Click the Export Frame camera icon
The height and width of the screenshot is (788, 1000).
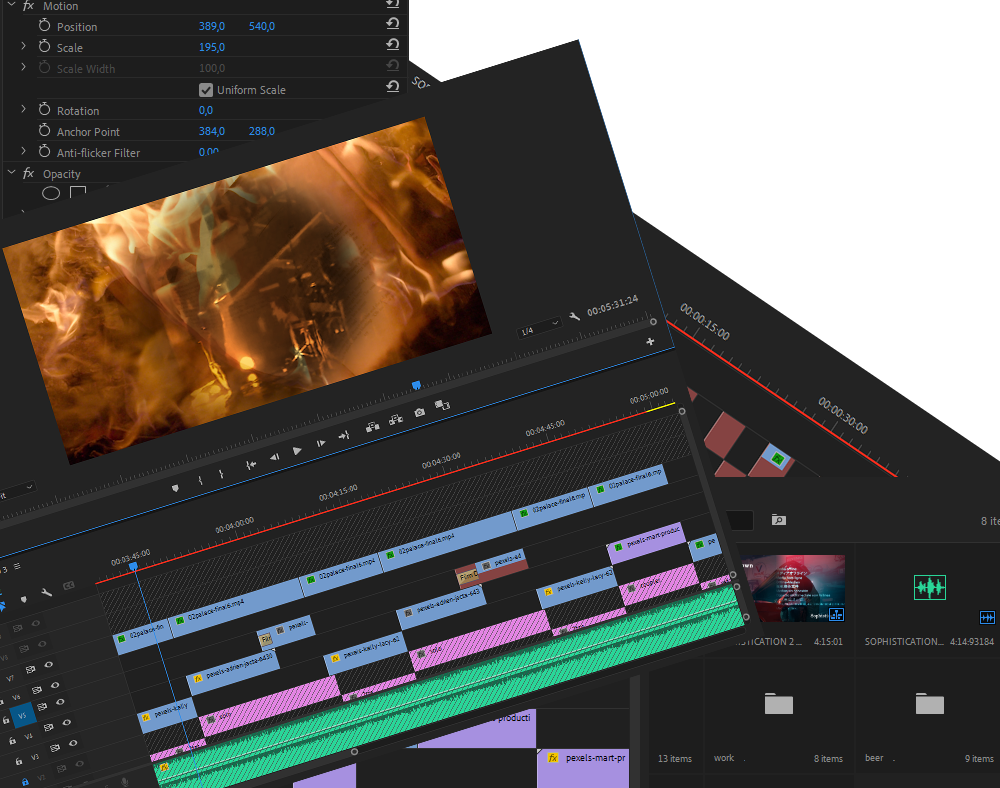(x=419, y=411)
